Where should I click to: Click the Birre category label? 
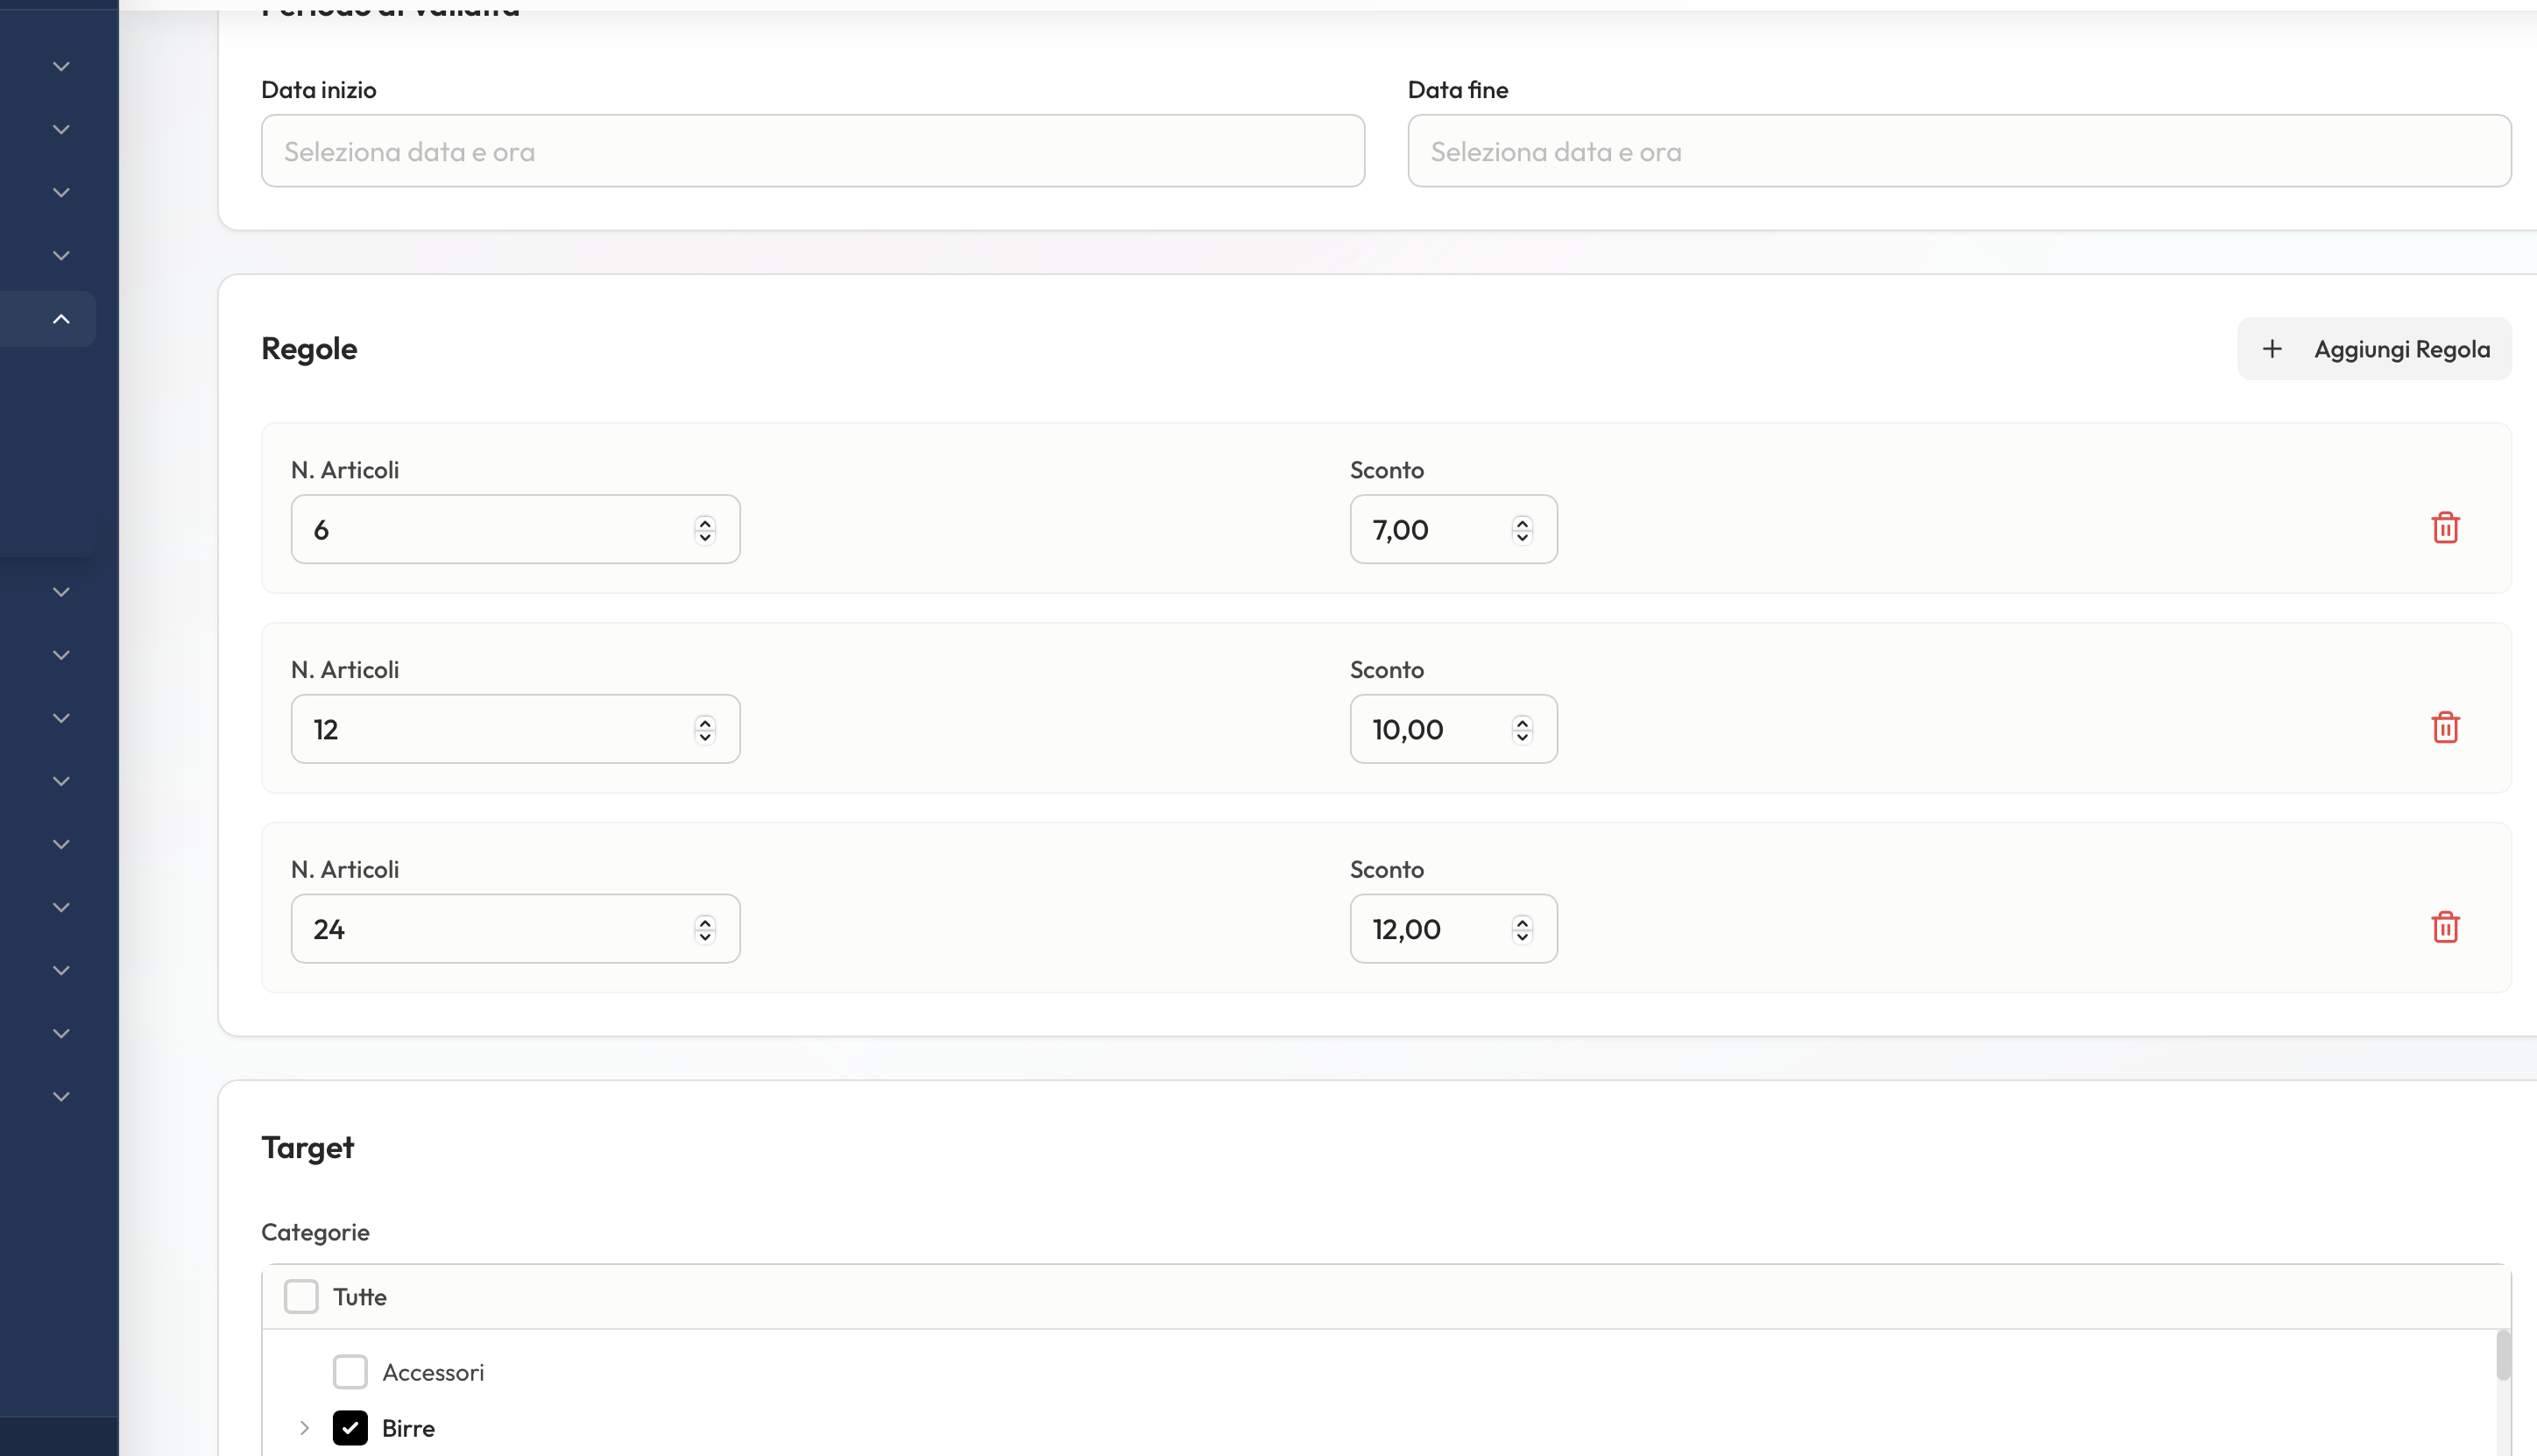tap(408, 1428)
